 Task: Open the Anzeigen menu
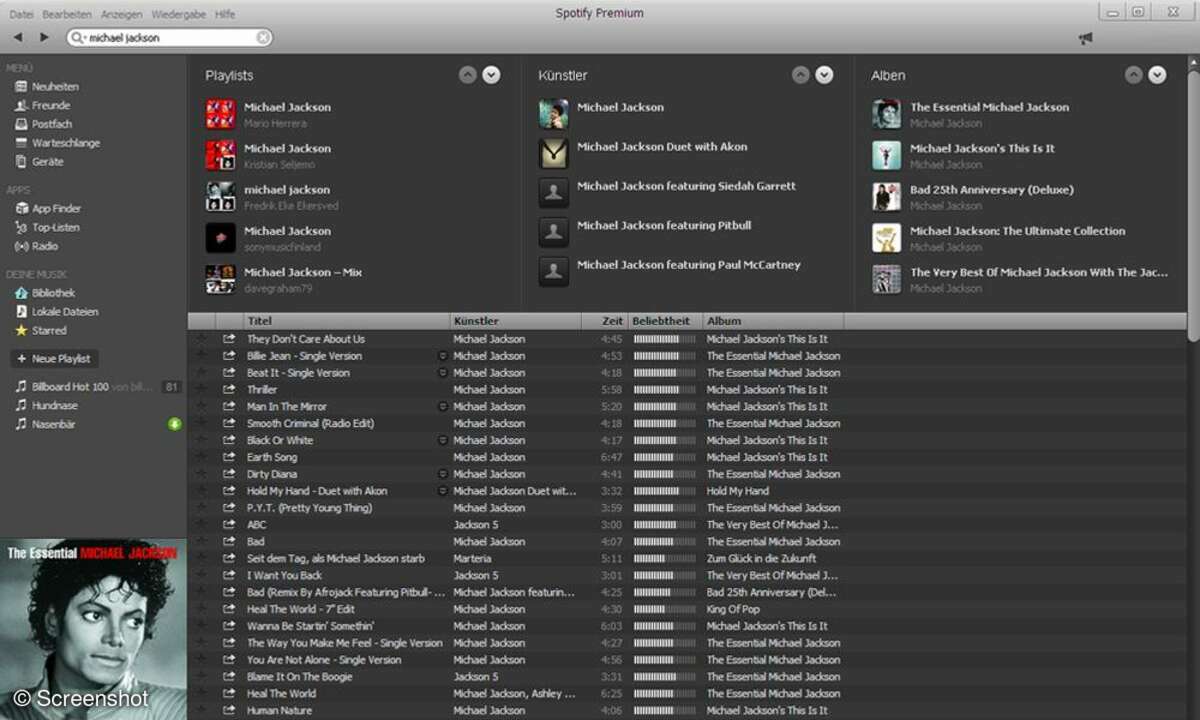click(122, 14)
